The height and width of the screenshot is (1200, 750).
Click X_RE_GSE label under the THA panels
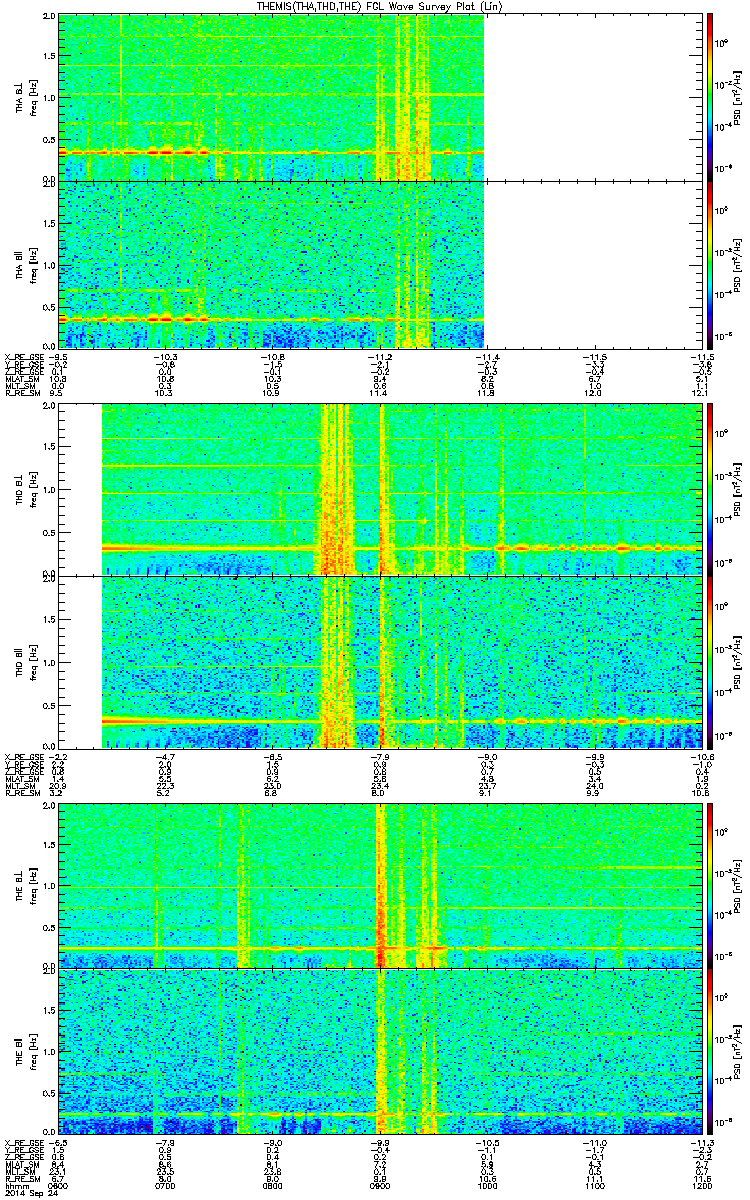23,357
